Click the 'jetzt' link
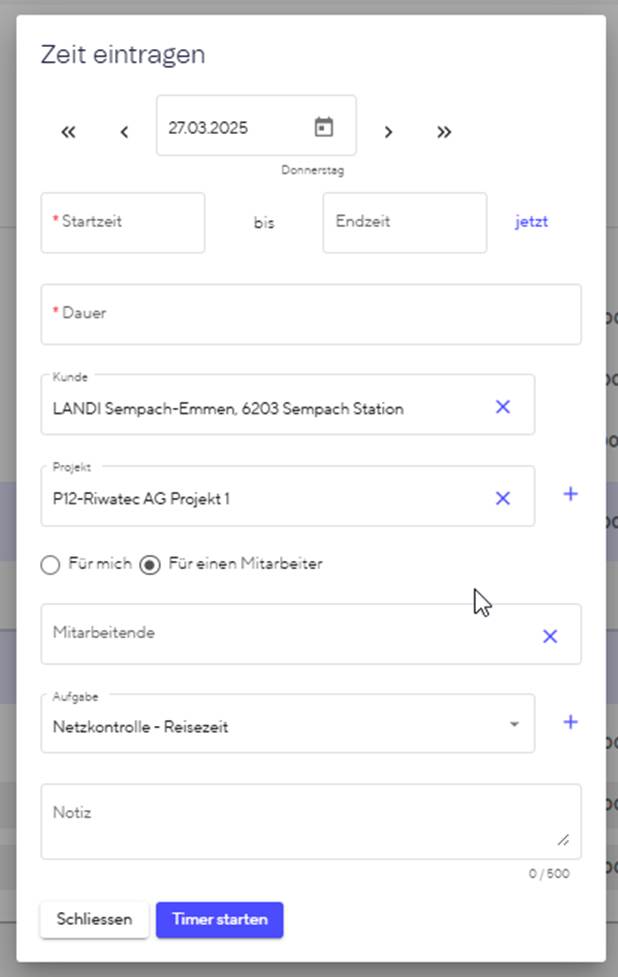Viewport: 618px width, 977px height. coord(531,222)
